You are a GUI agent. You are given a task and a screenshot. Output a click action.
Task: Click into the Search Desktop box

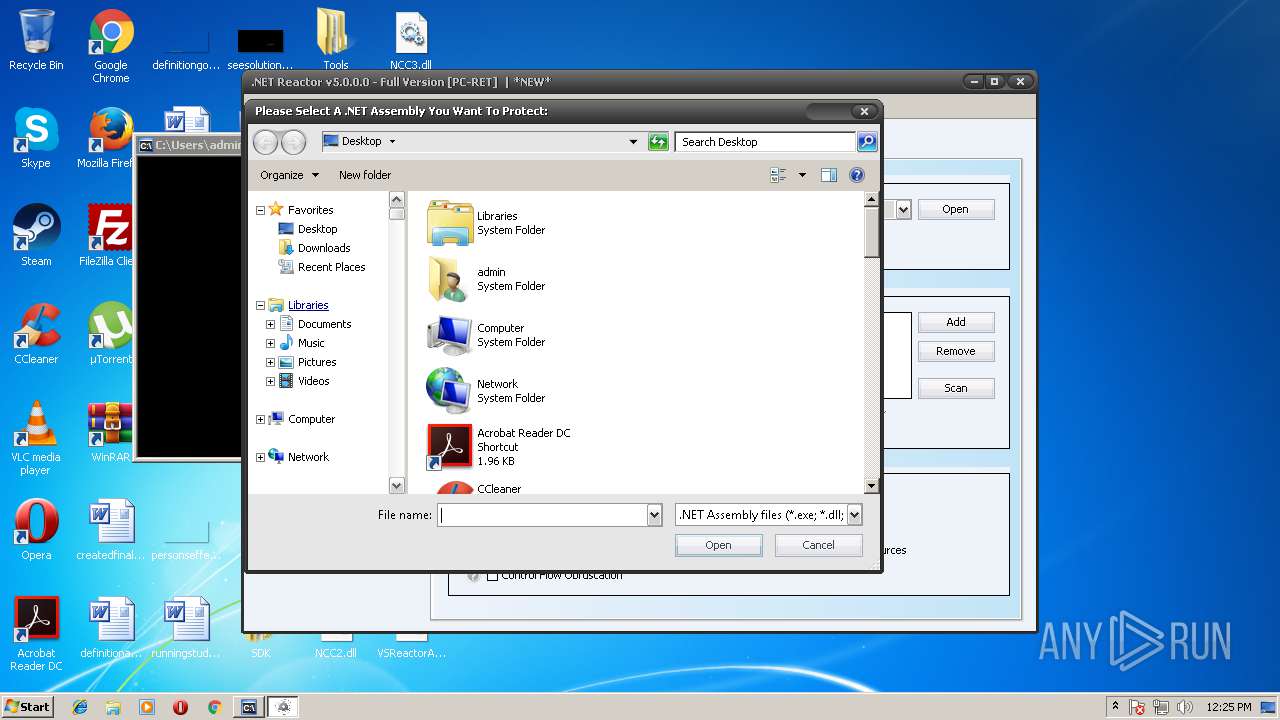765,142
